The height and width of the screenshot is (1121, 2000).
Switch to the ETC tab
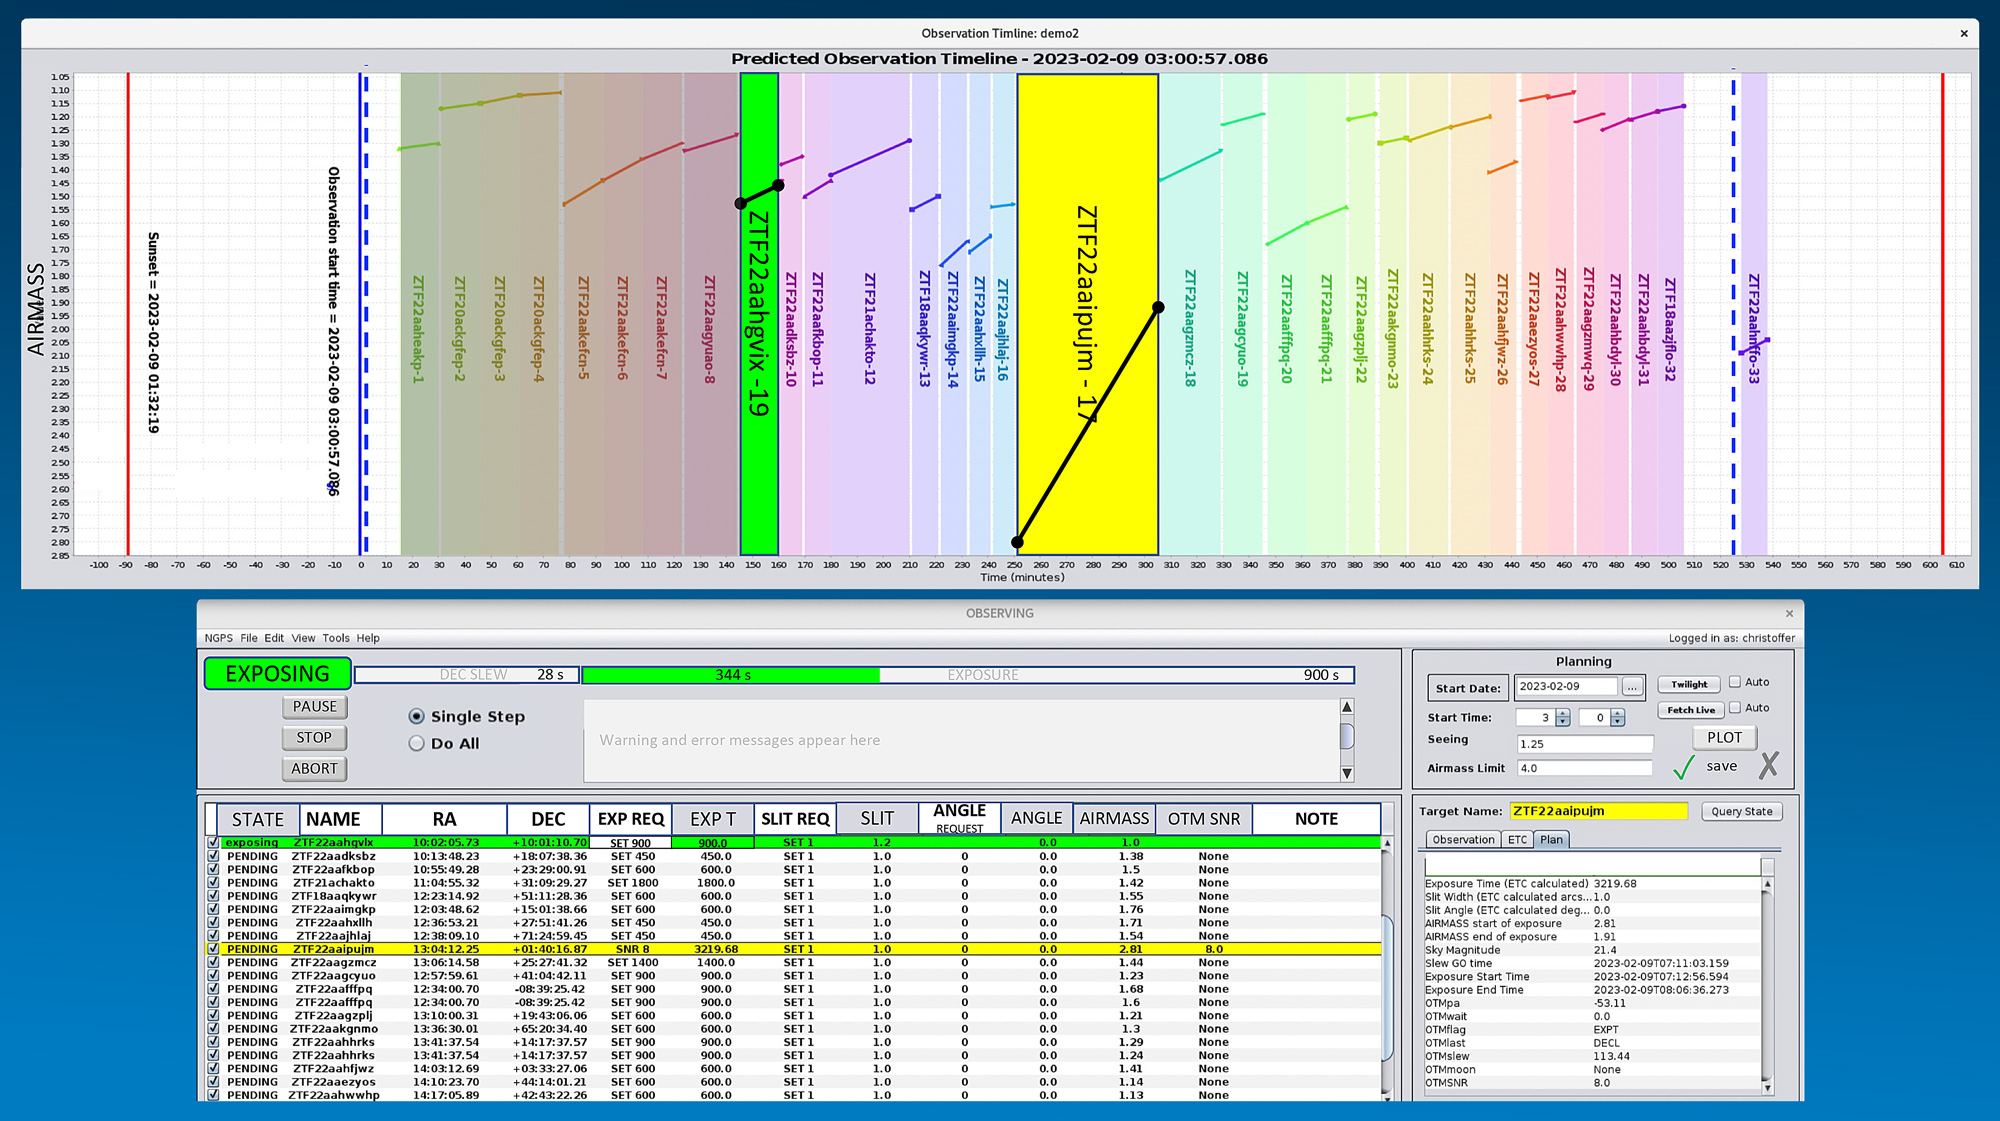1517,840
